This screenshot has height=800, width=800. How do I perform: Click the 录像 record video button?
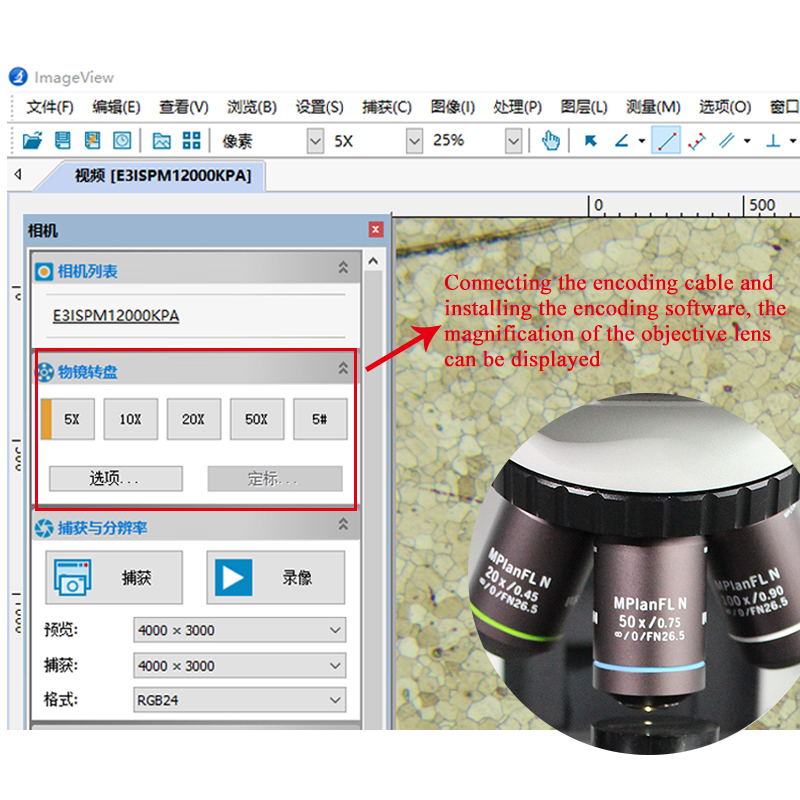point(275,577)
